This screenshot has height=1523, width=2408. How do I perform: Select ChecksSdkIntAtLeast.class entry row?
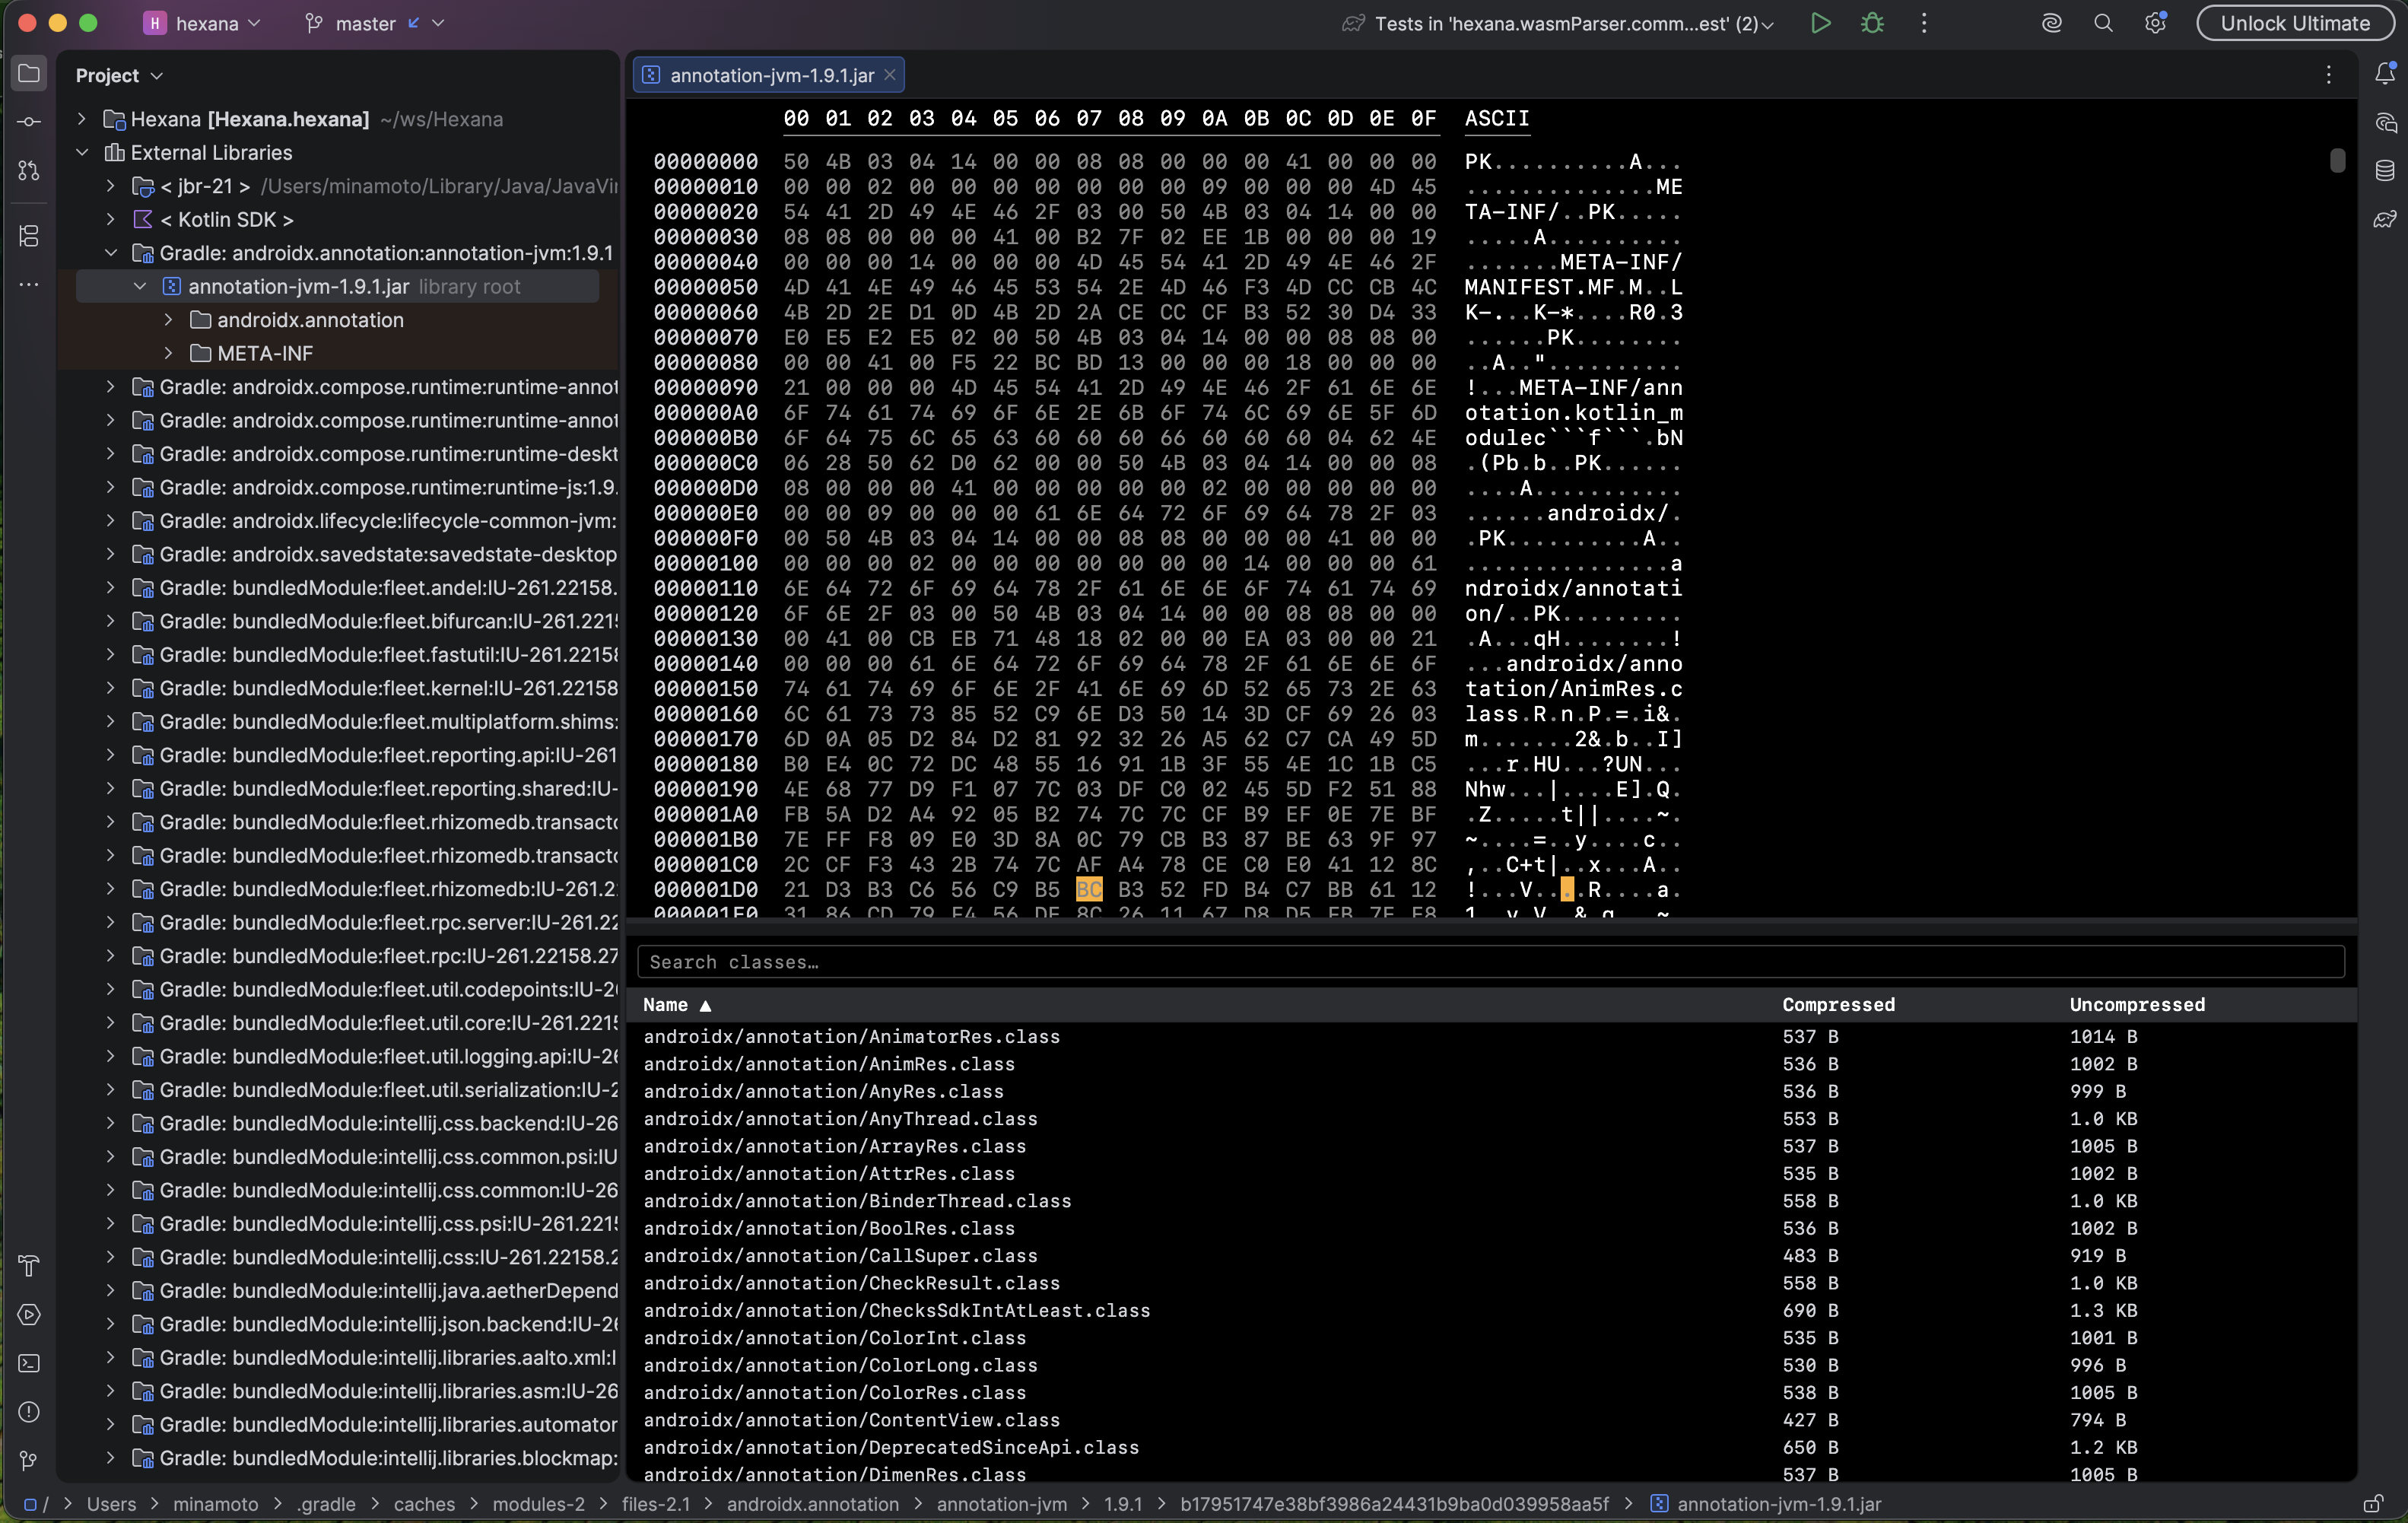point(1490,1310)
